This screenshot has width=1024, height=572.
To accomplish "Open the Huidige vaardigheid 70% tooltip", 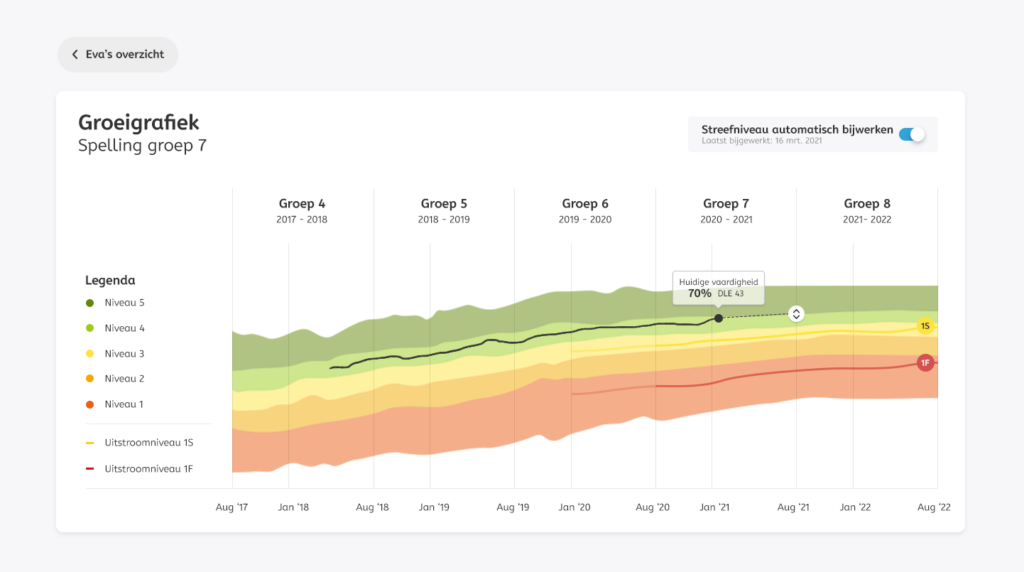I will (x=719, y=288).
